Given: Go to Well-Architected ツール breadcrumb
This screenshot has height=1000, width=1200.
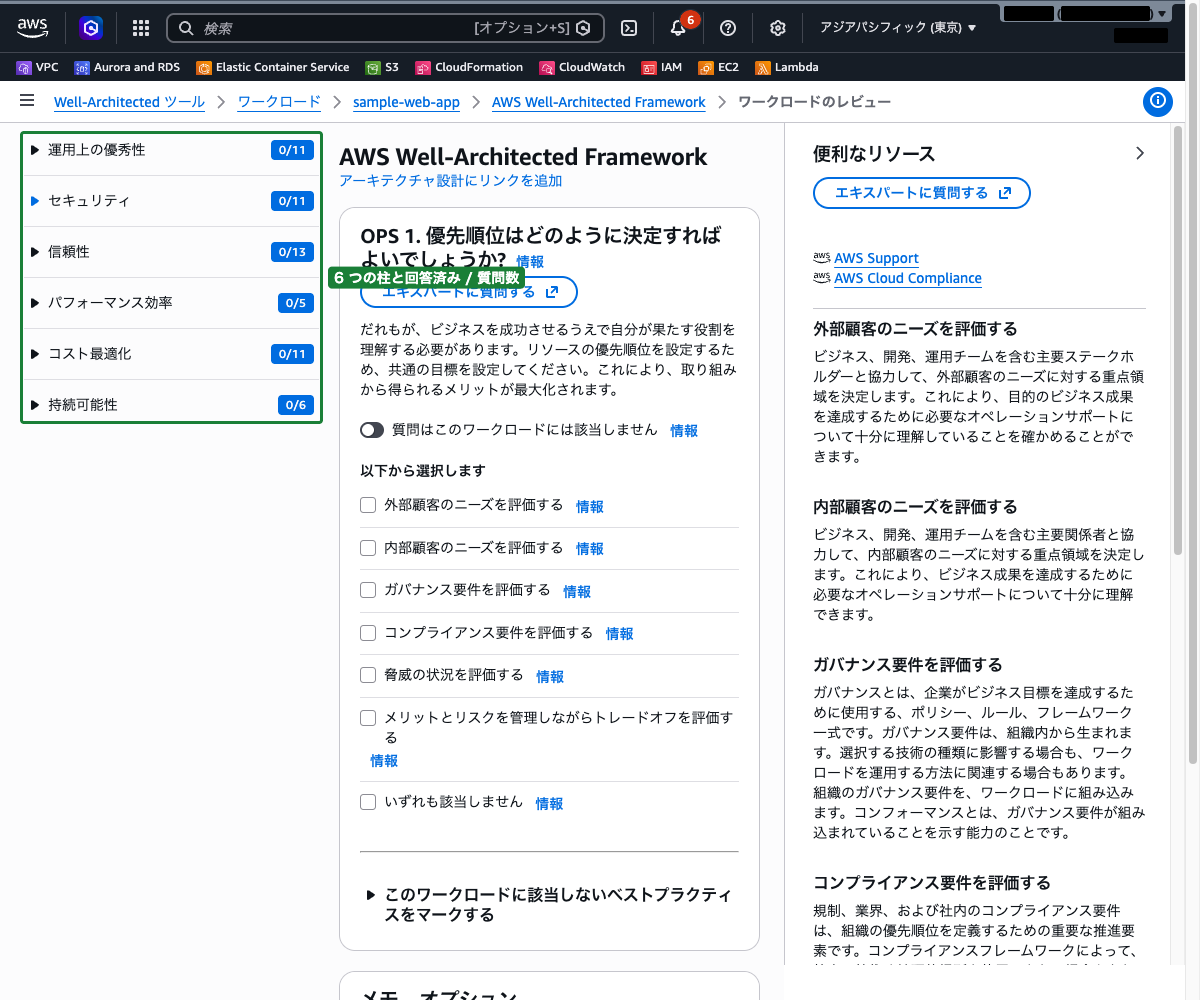Looking at the screenshot, I should (x=129, y=102).
